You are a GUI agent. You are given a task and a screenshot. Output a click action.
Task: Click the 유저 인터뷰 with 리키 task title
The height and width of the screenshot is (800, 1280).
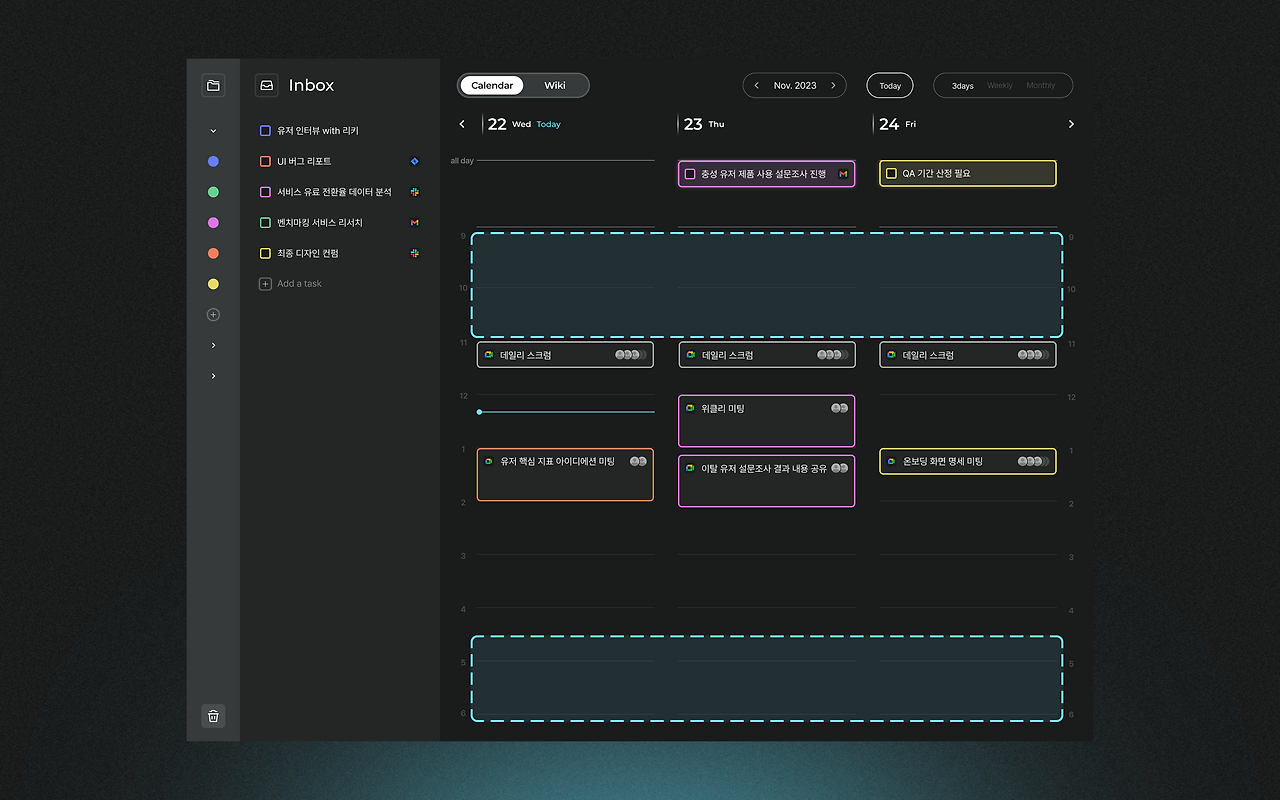point(318,131)
